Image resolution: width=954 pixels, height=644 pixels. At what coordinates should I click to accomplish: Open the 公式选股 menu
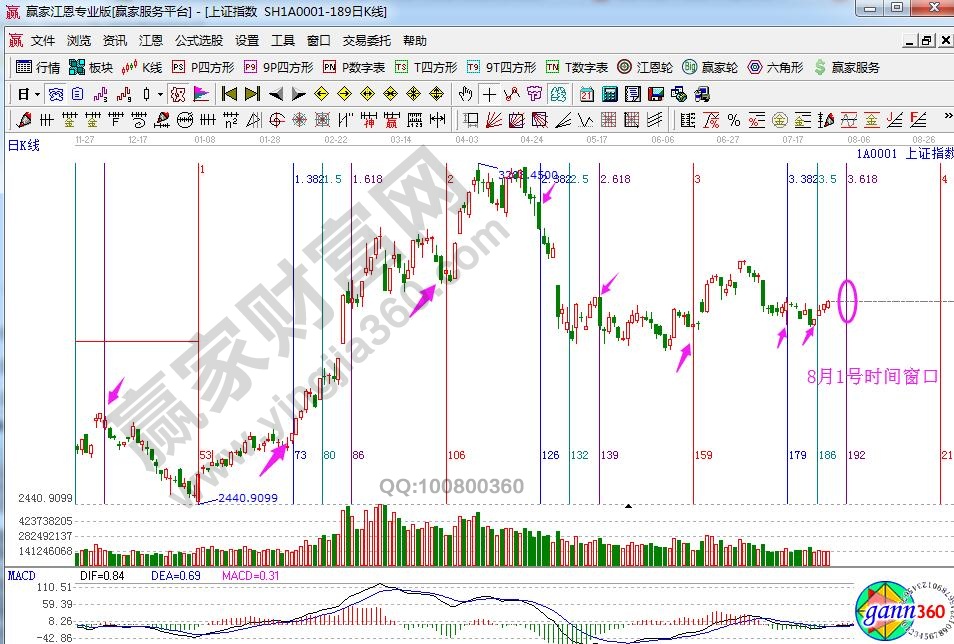tap(199, 41)
